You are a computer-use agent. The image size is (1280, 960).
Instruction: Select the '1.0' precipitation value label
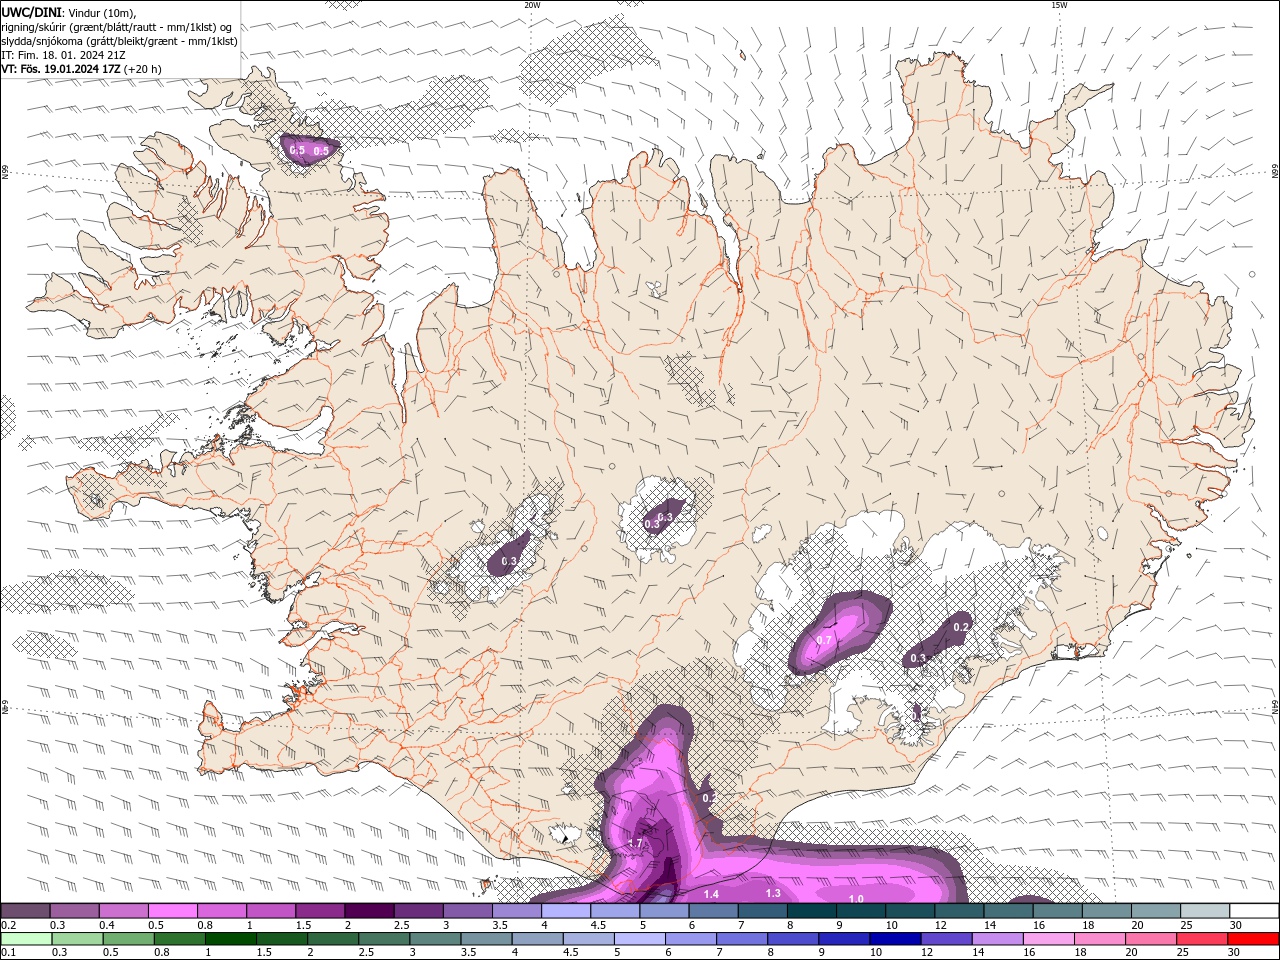(x=856, y=899)
